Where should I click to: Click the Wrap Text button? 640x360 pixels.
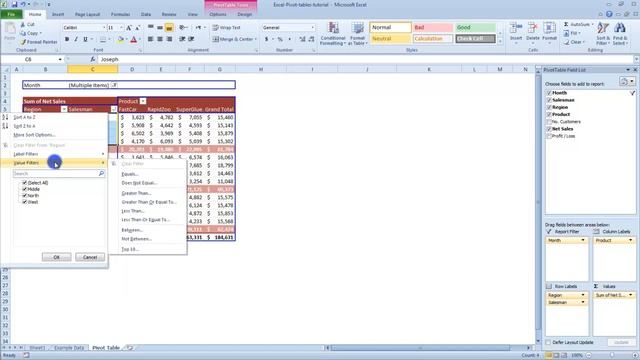coord(227,27)
